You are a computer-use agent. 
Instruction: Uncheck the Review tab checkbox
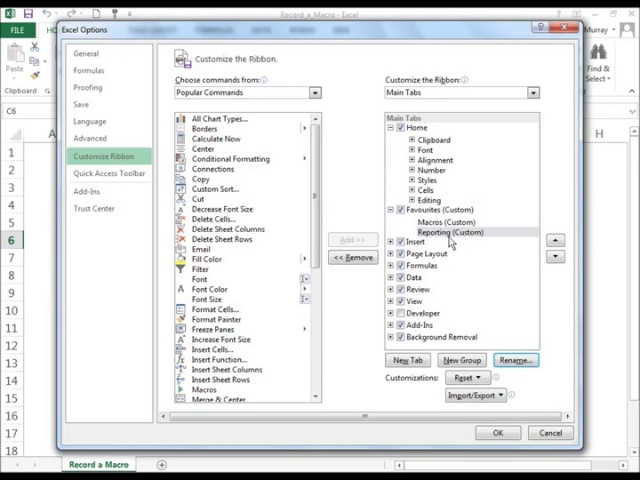(400, 289)
